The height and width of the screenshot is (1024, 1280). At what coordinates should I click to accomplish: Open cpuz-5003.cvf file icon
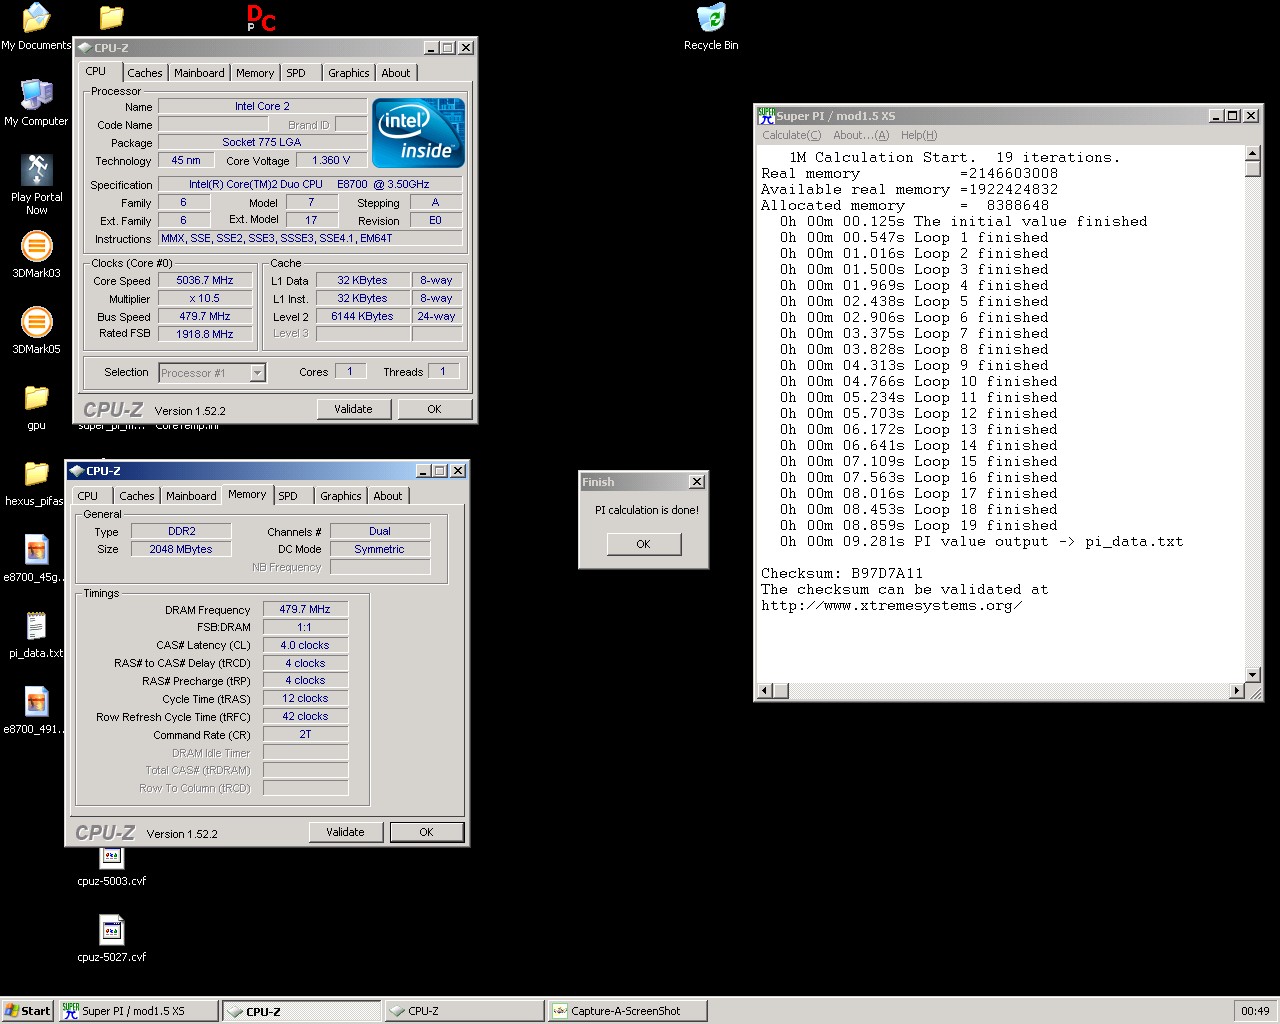(111, 866)
